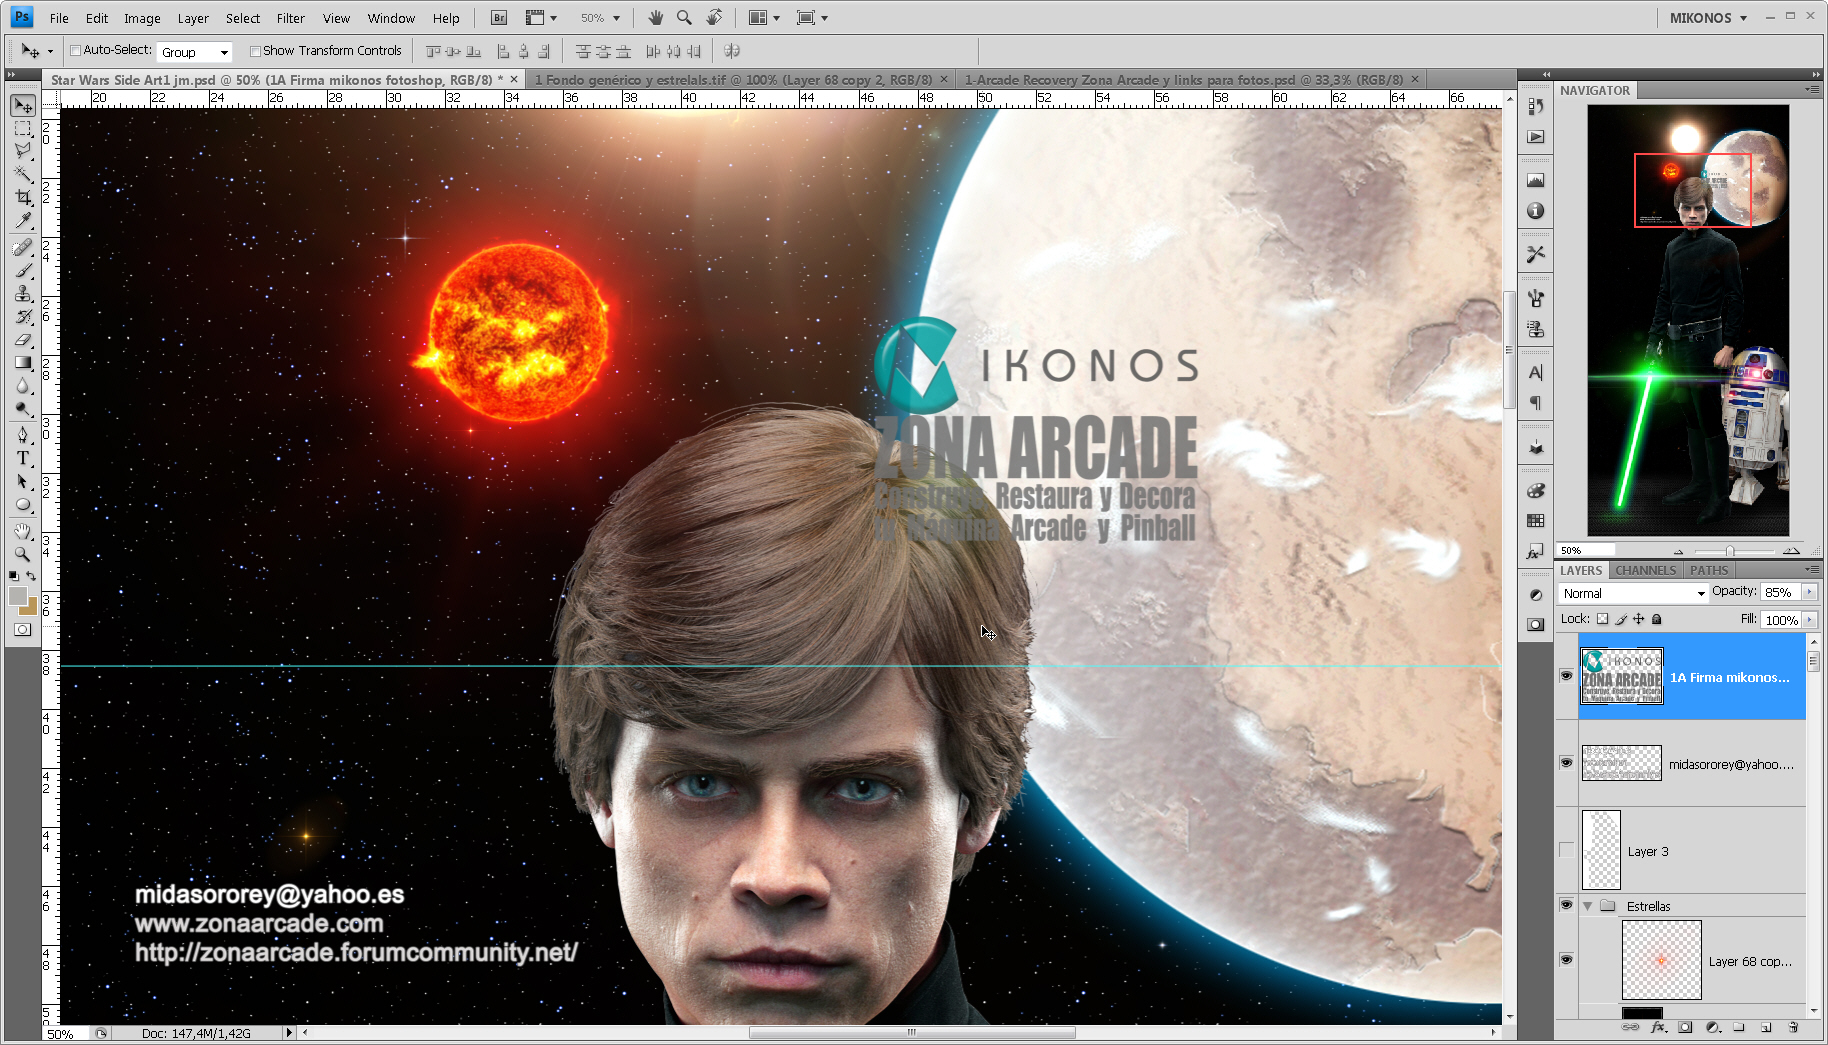Open the MIKONOS workspace switcher

coord(1708,18)
